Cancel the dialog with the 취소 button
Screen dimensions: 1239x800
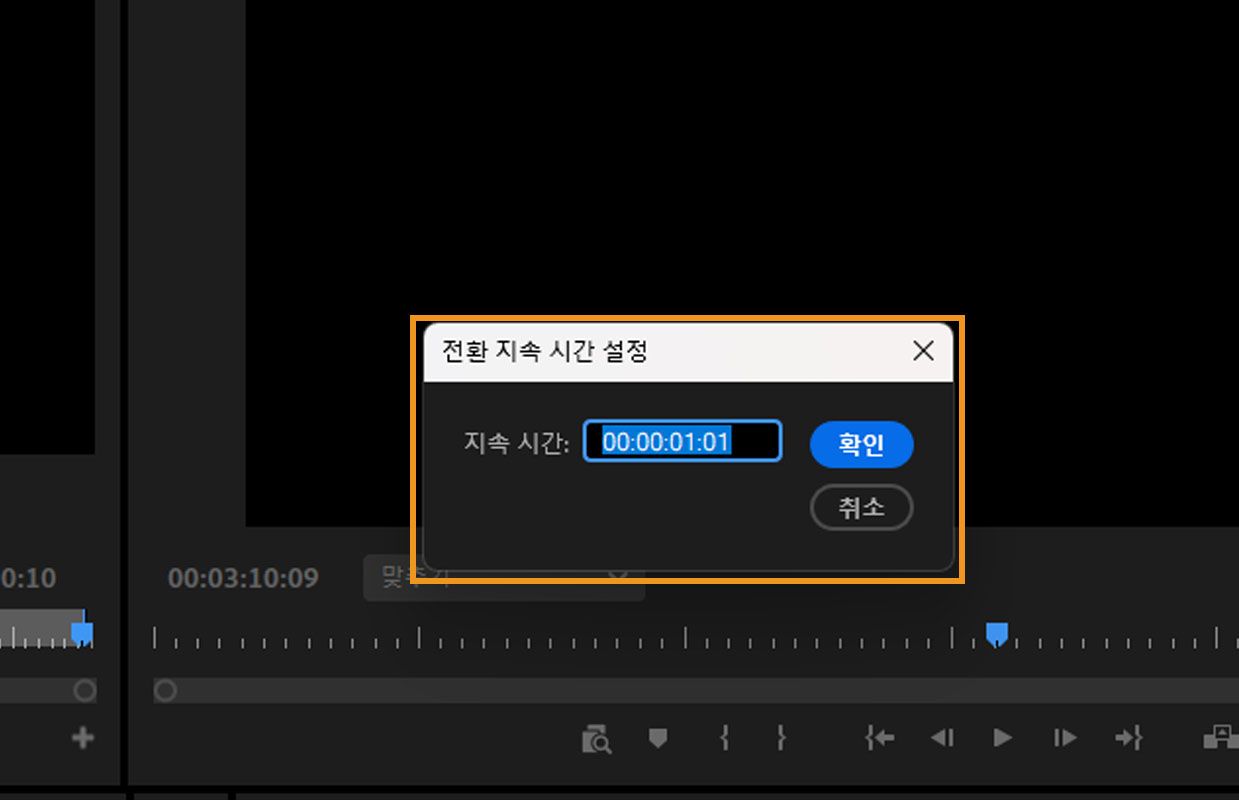point(860,507)
